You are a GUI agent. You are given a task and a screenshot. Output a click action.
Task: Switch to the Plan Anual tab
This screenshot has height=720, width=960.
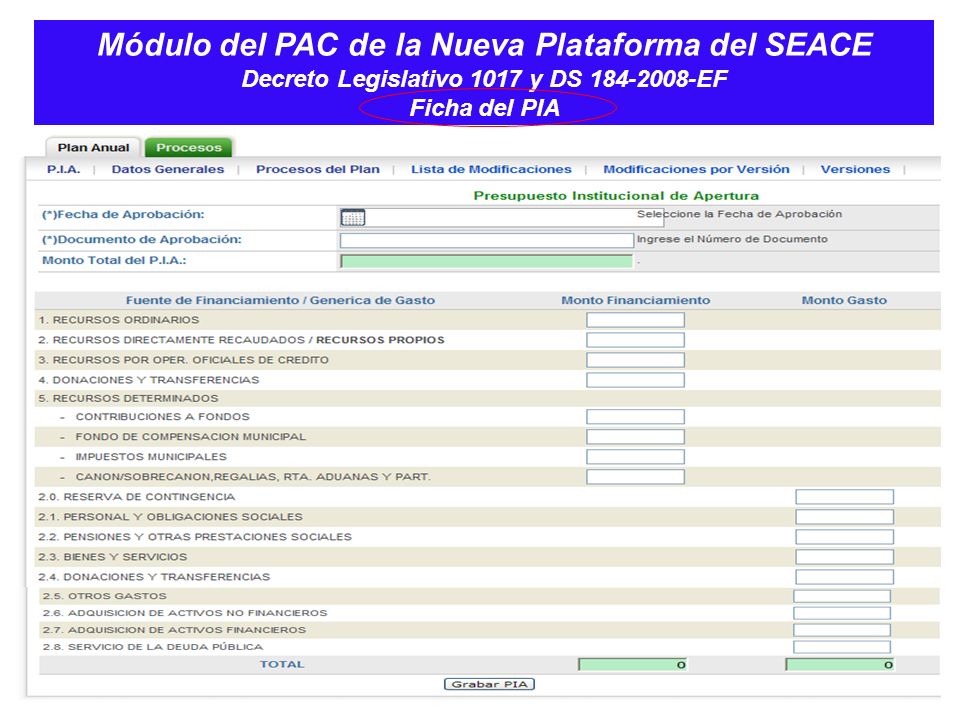[x=94, y=148]
